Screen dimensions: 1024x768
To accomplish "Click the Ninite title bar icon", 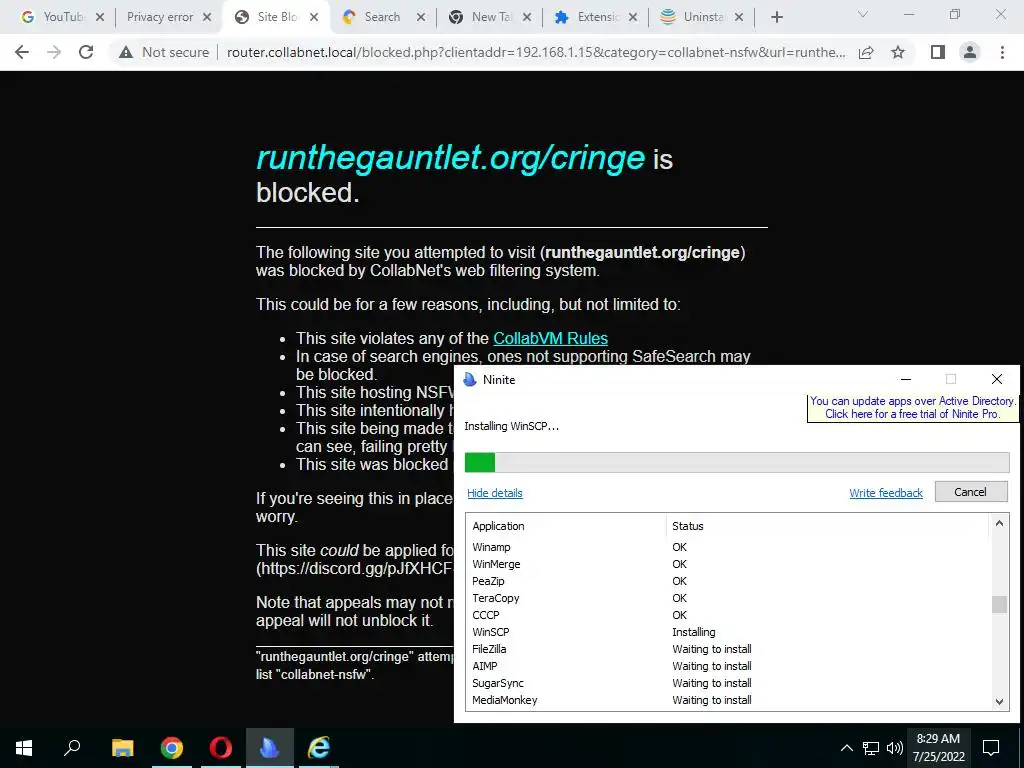I will tap(470, 379).
